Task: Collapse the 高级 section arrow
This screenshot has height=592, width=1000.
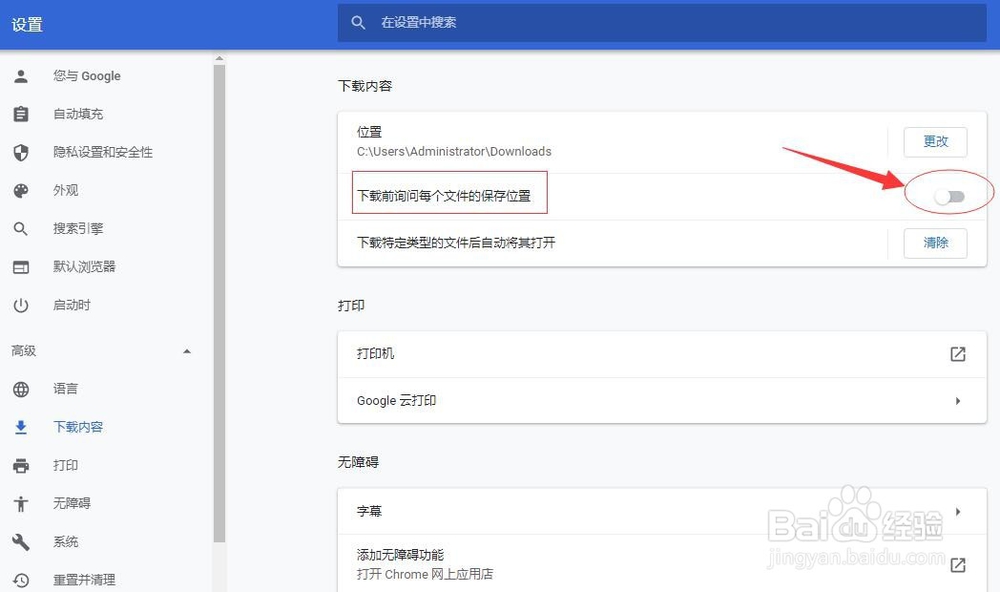Action: click(187, 351)
